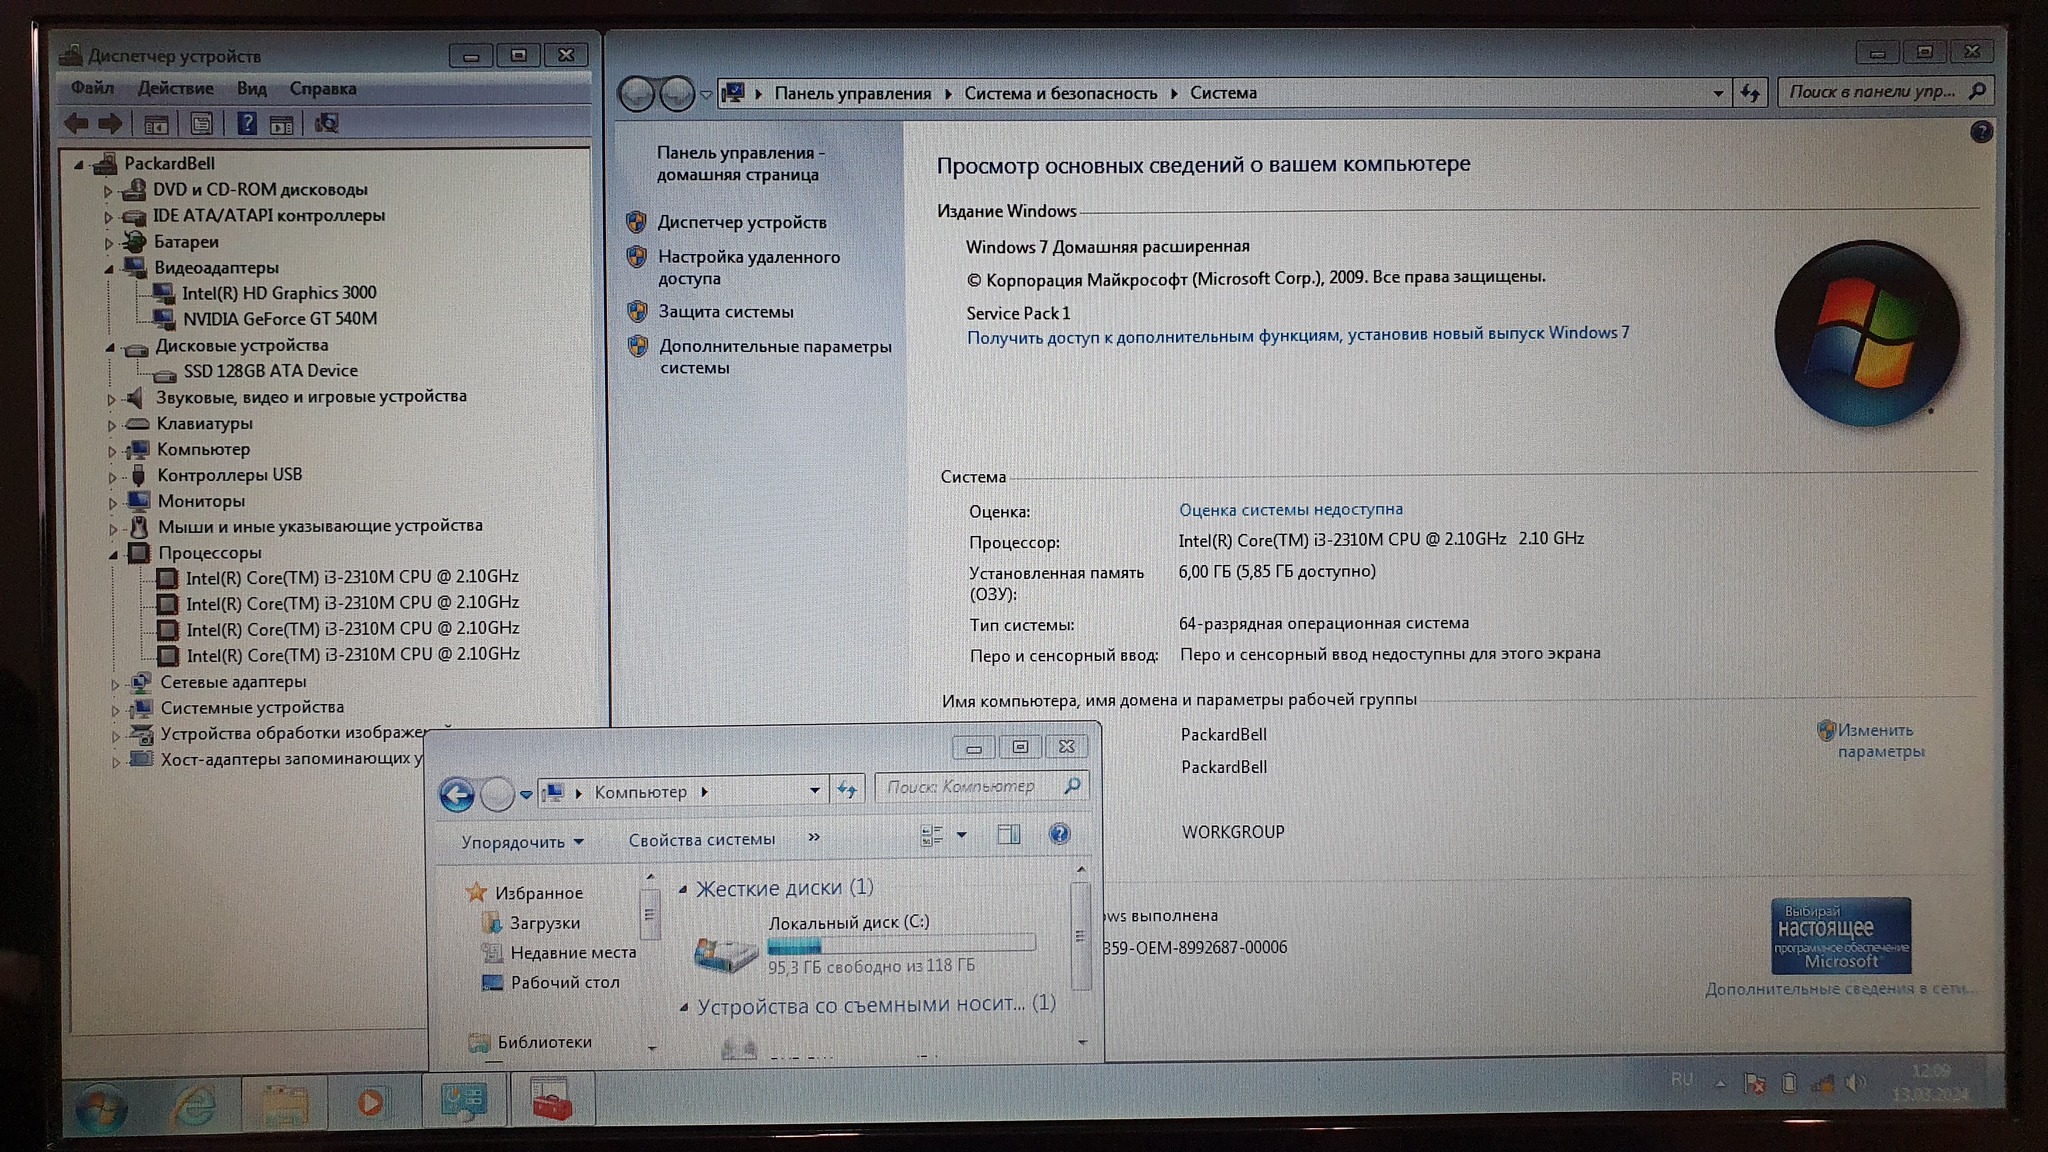Expand the Сетевые адаптеры node
Screen dimensions: 2048x1152
(x=115, y=684)
